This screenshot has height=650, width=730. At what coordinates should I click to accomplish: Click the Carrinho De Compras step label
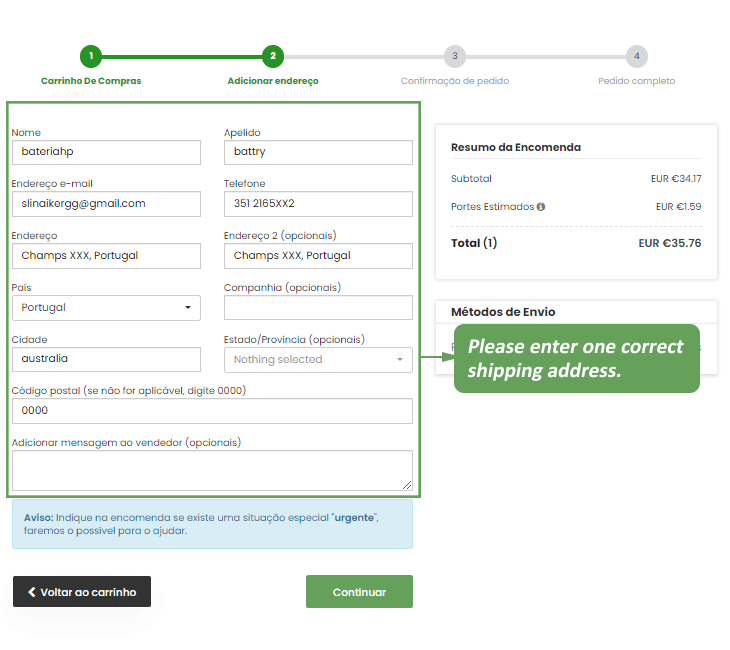point(91,81)
